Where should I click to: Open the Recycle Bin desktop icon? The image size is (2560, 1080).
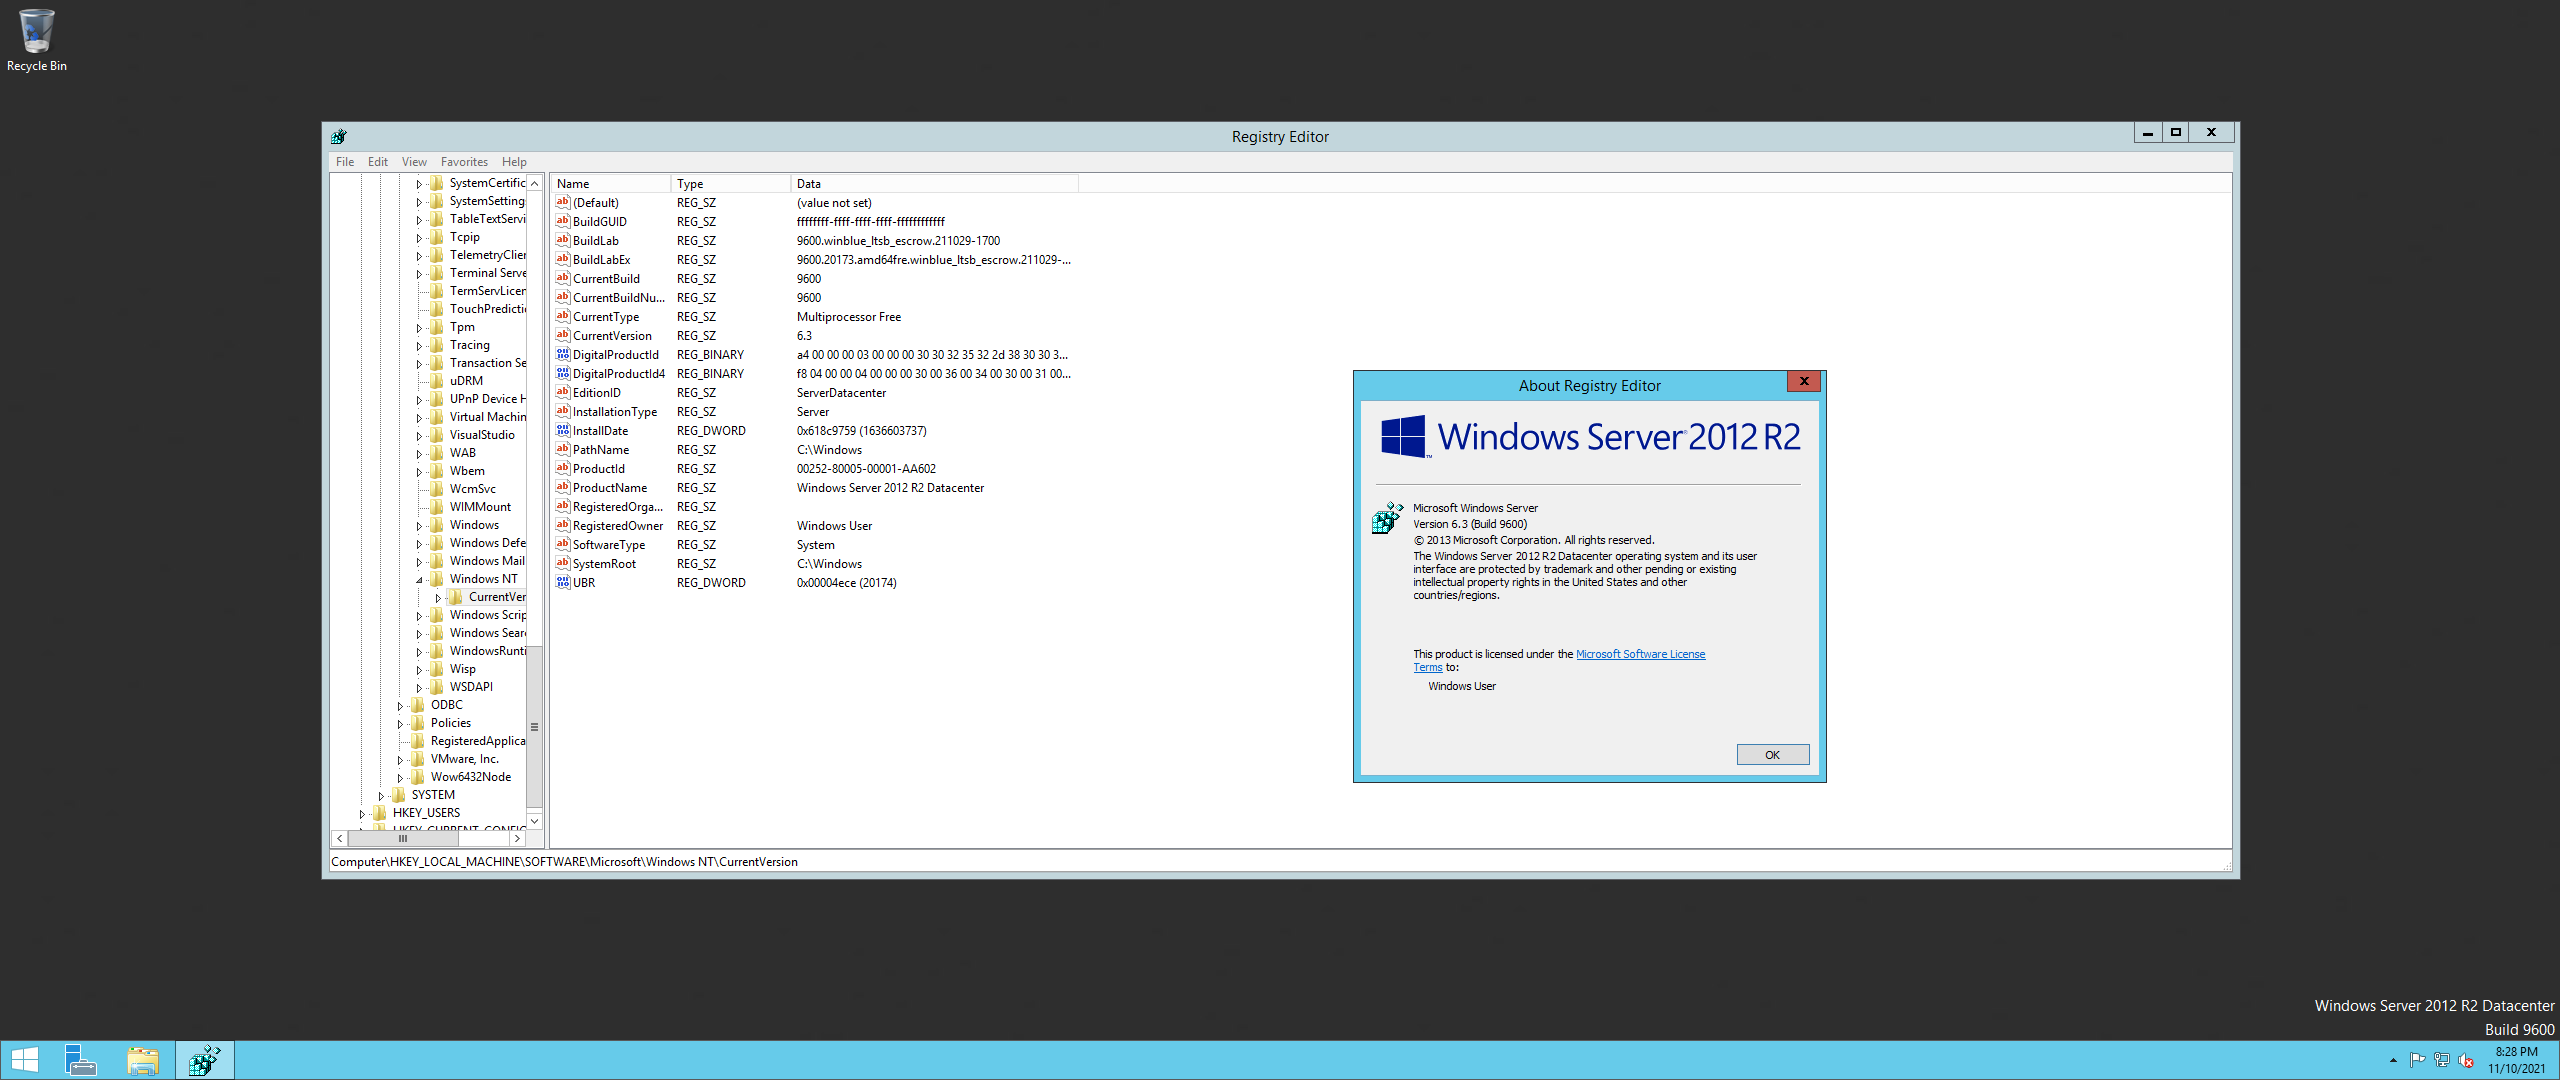click(36, 40)
